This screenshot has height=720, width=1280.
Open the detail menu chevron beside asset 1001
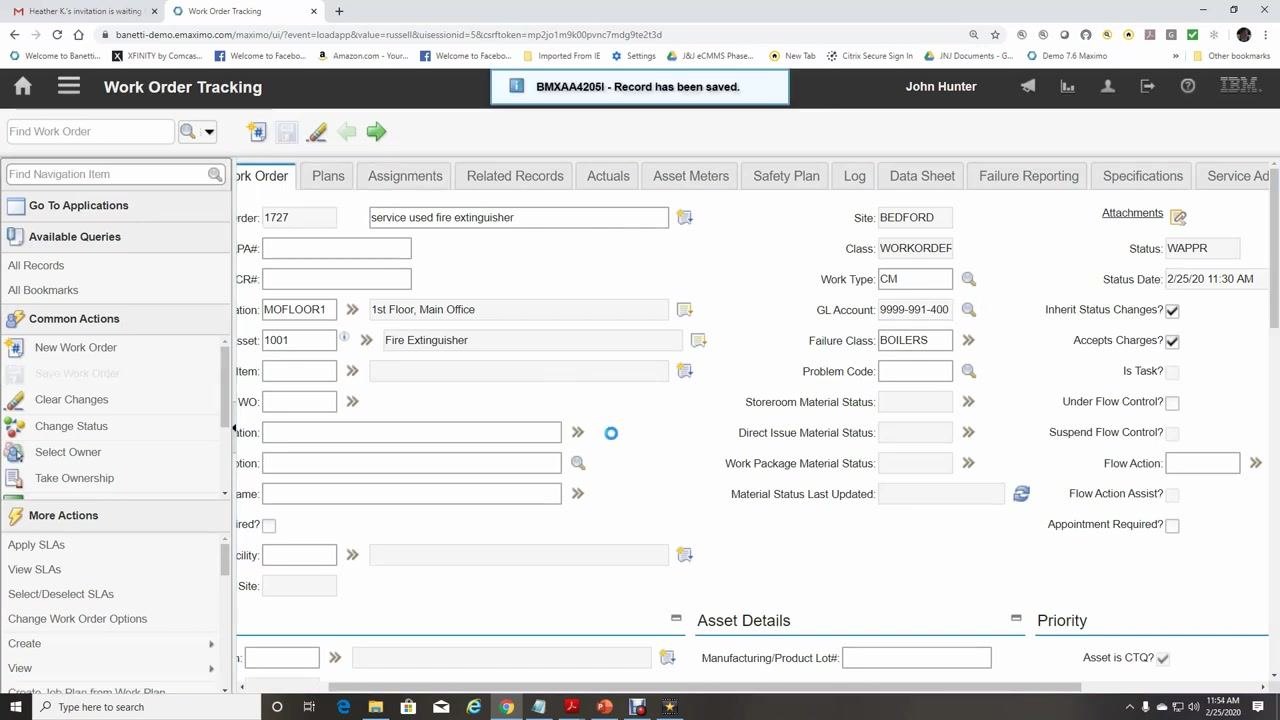[366, 340]
